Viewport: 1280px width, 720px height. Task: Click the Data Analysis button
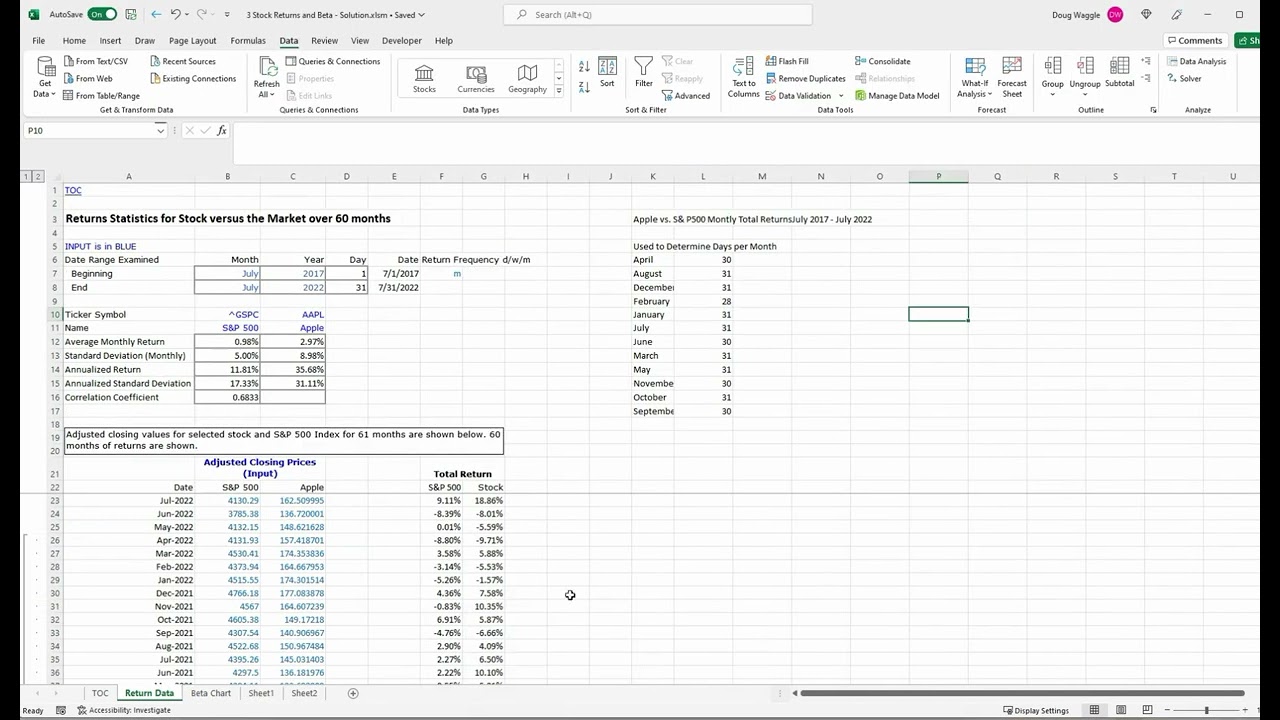click(x=1195, y=61)
